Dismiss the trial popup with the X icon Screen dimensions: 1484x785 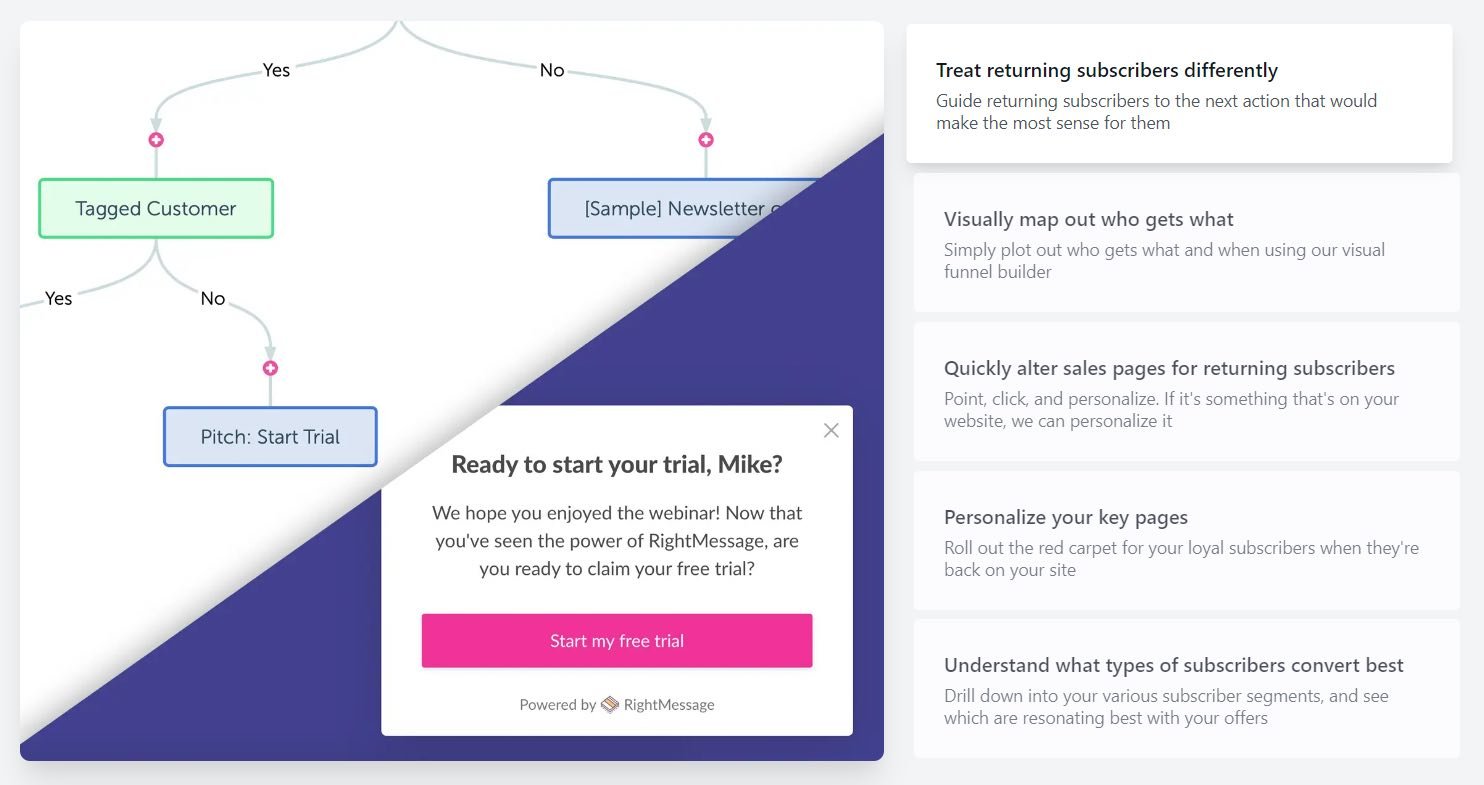pos(831,430)
